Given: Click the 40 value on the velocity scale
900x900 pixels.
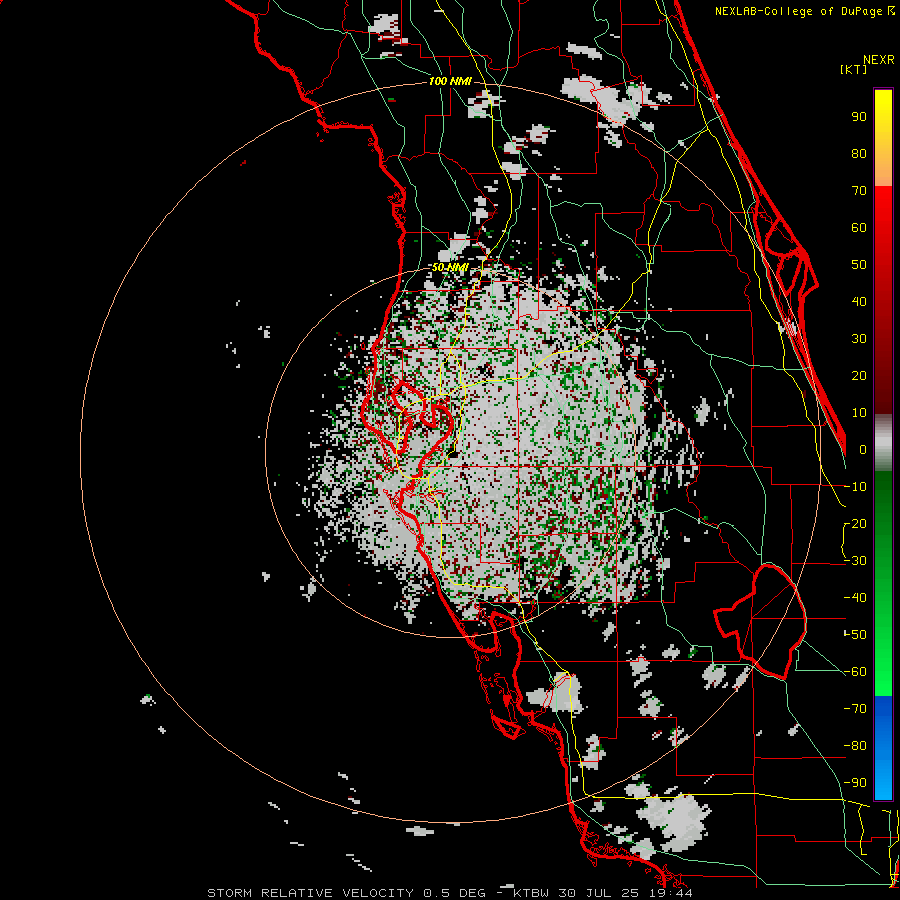Looking at the screenshot, I should [859, 302].
